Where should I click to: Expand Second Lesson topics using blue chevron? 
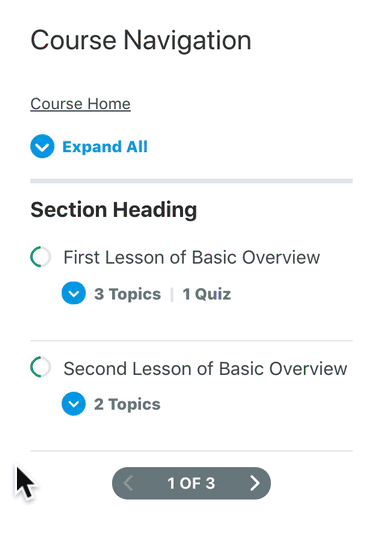coord(74,404)
